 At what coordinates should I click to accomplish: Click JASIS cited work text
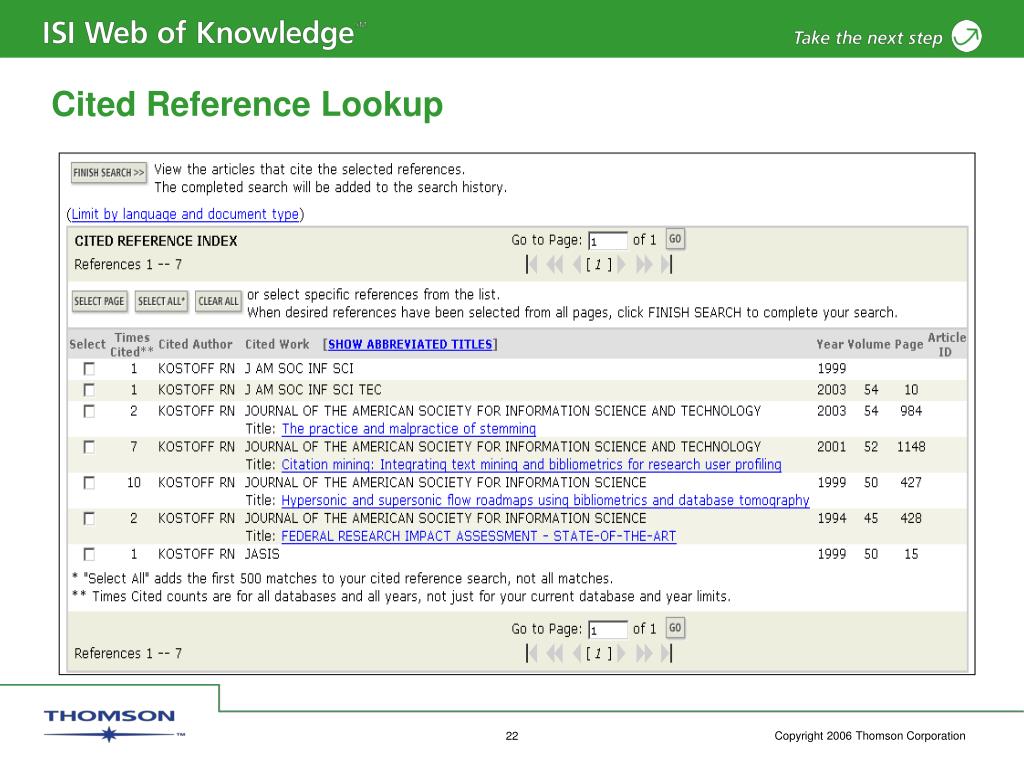click(262, 554)
